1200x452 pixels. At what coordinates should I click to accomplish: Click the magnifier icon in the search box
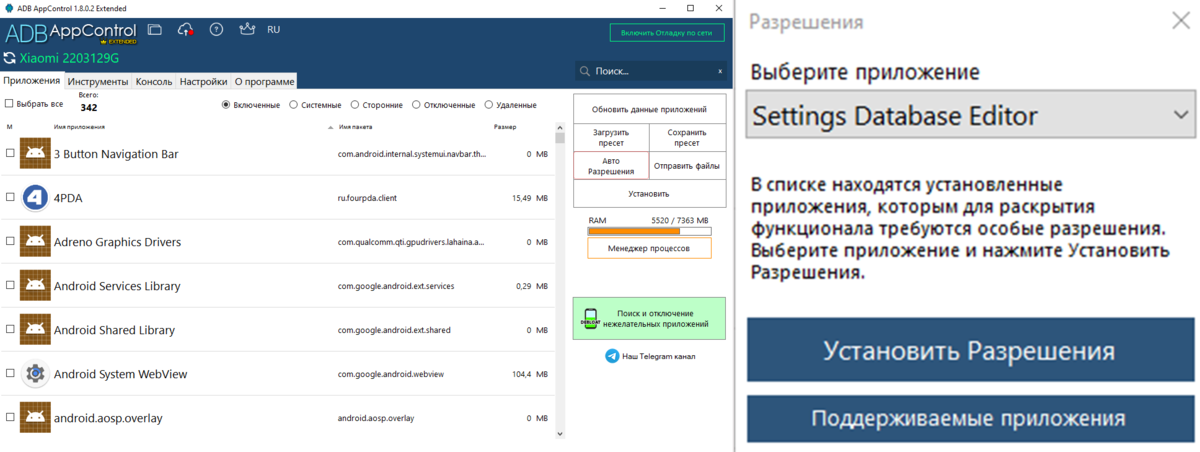point(585,72)
